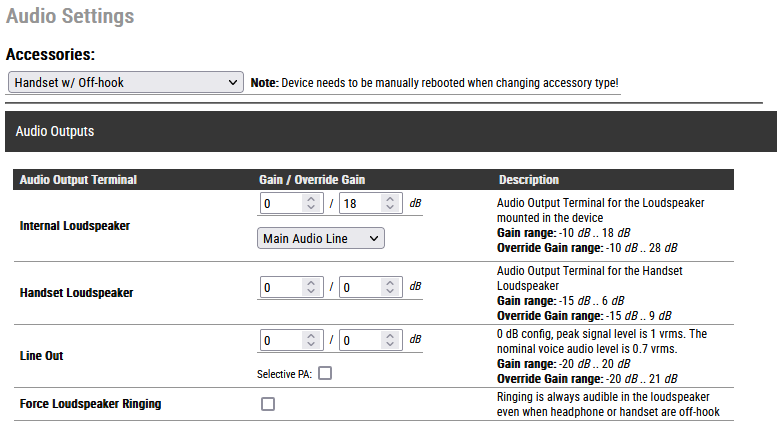The image size is (778, 427).
Task: Click the Internal Loudspeaker gain input field
Action: [280, 203]
